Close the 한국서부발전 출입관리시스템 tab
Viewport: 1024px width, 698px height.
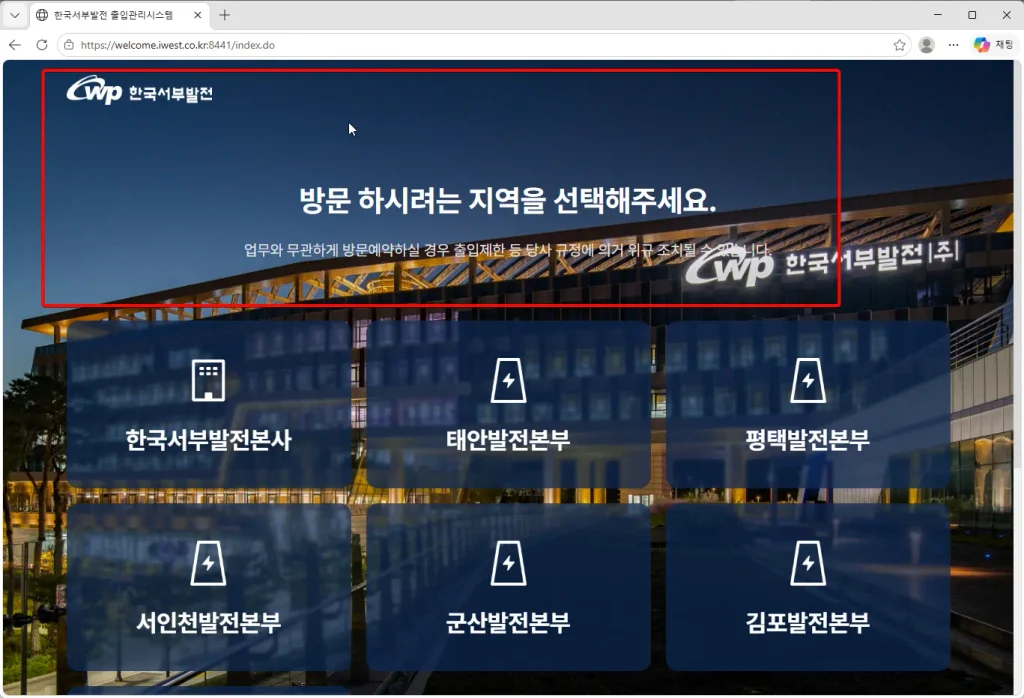[x=197, y=15]
